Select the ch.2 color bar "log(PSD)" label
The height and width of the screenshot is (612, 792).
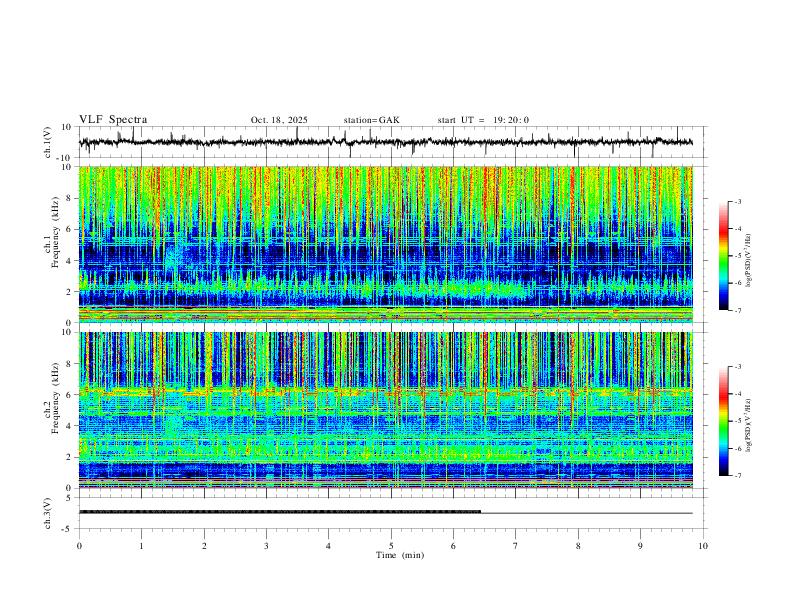[x=749, y=426]
